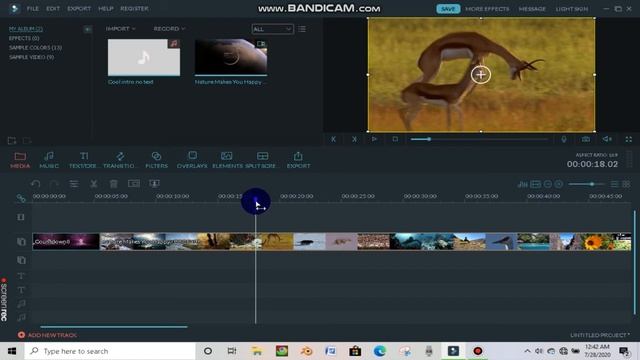The width and height of the screenshot is (640, 360).
Task: Split clip with the scissors icon
Action: pos(93,184)
